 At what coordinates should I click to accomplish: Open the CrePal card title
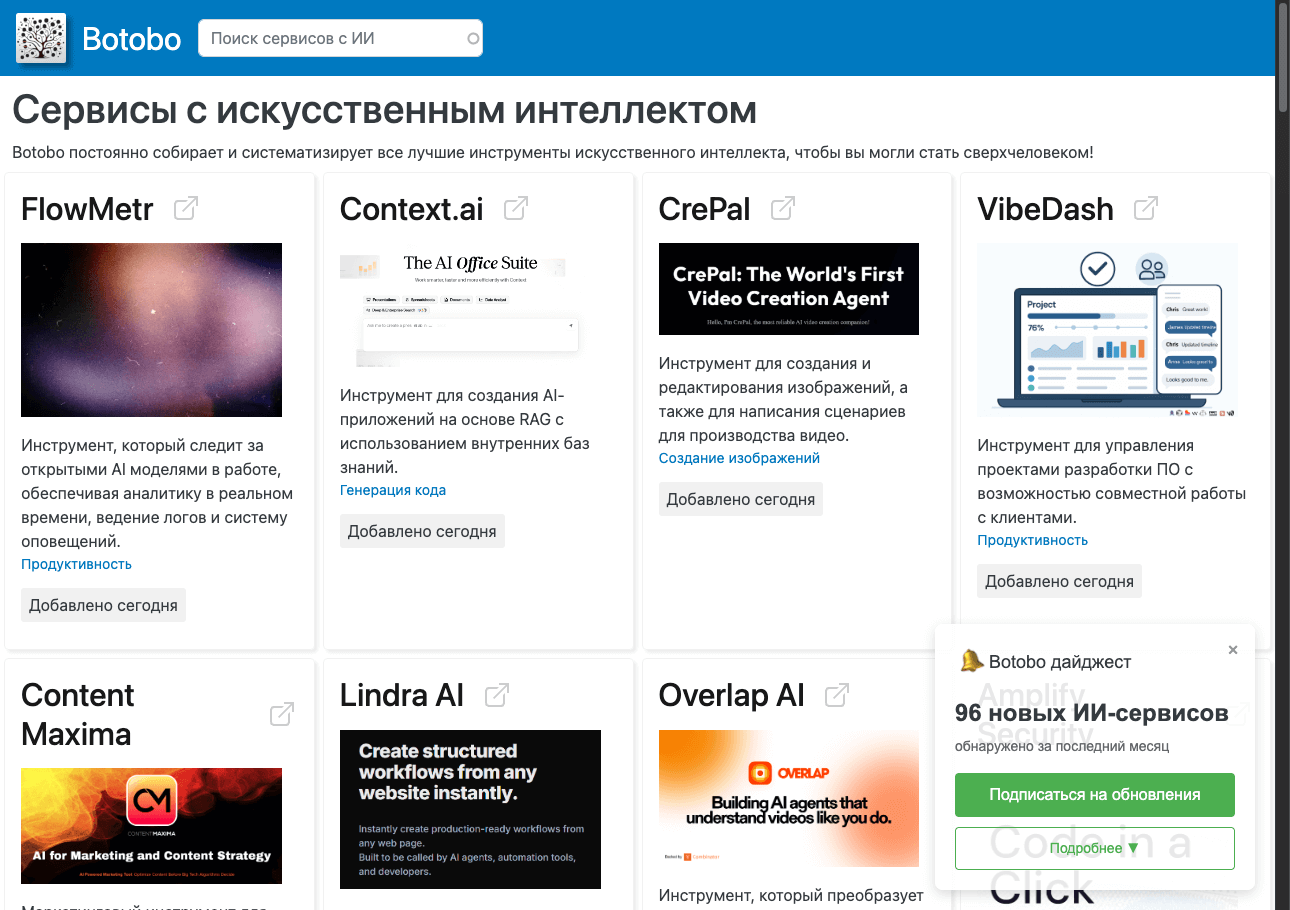pyautogui.click(x=704, y=209)
